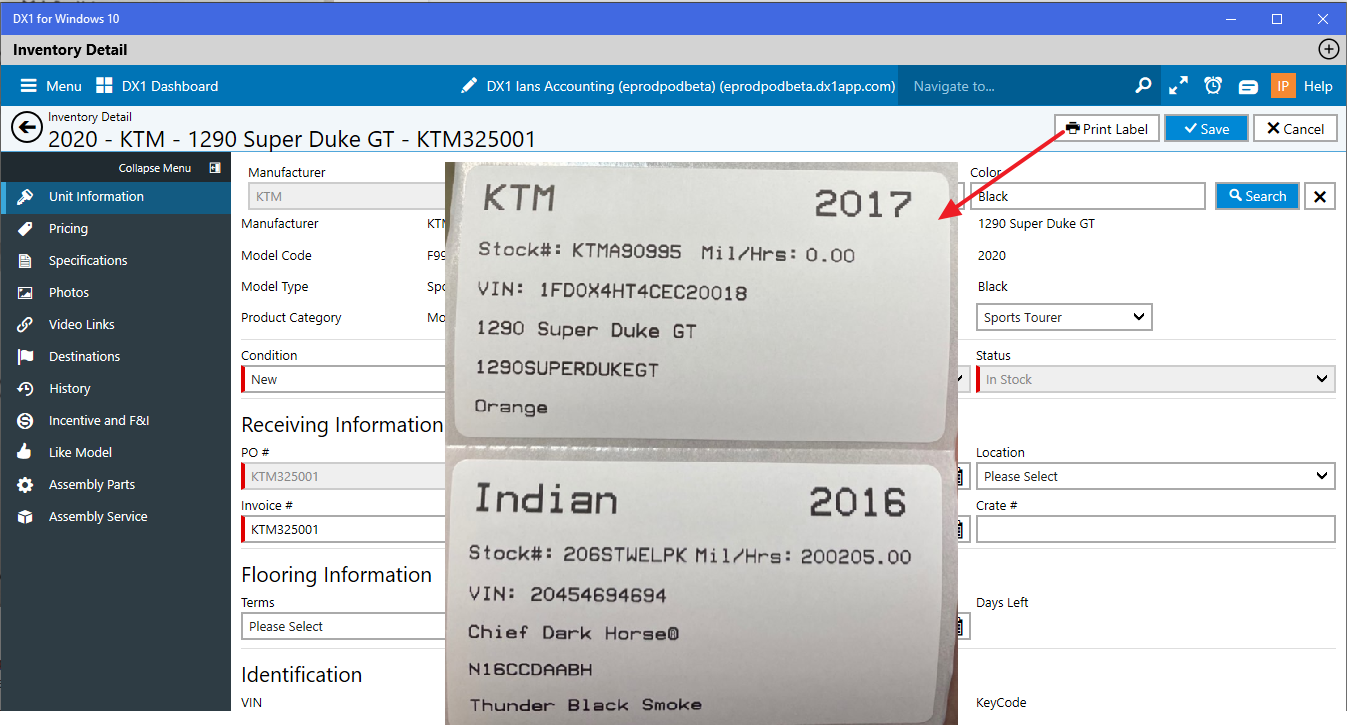Toggle the fullscreen expand arrows icon
The width and height of the screenshot is (1347, 725).
tap(1179, 86)
